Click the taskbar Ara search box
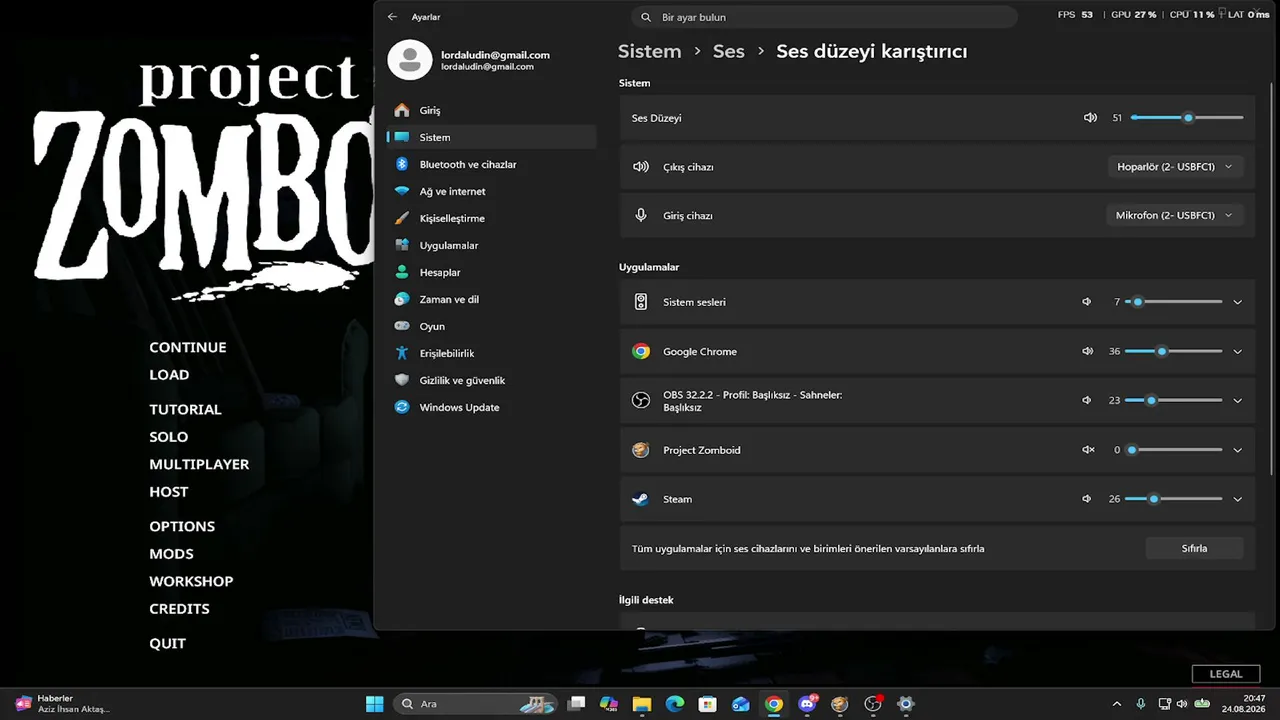 click(476, 704)
